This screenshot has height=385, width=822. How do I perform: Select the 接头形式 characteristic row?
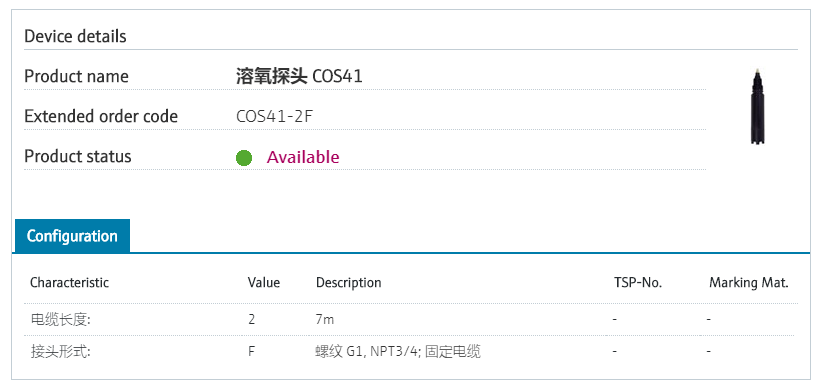[x=411, y=351]
